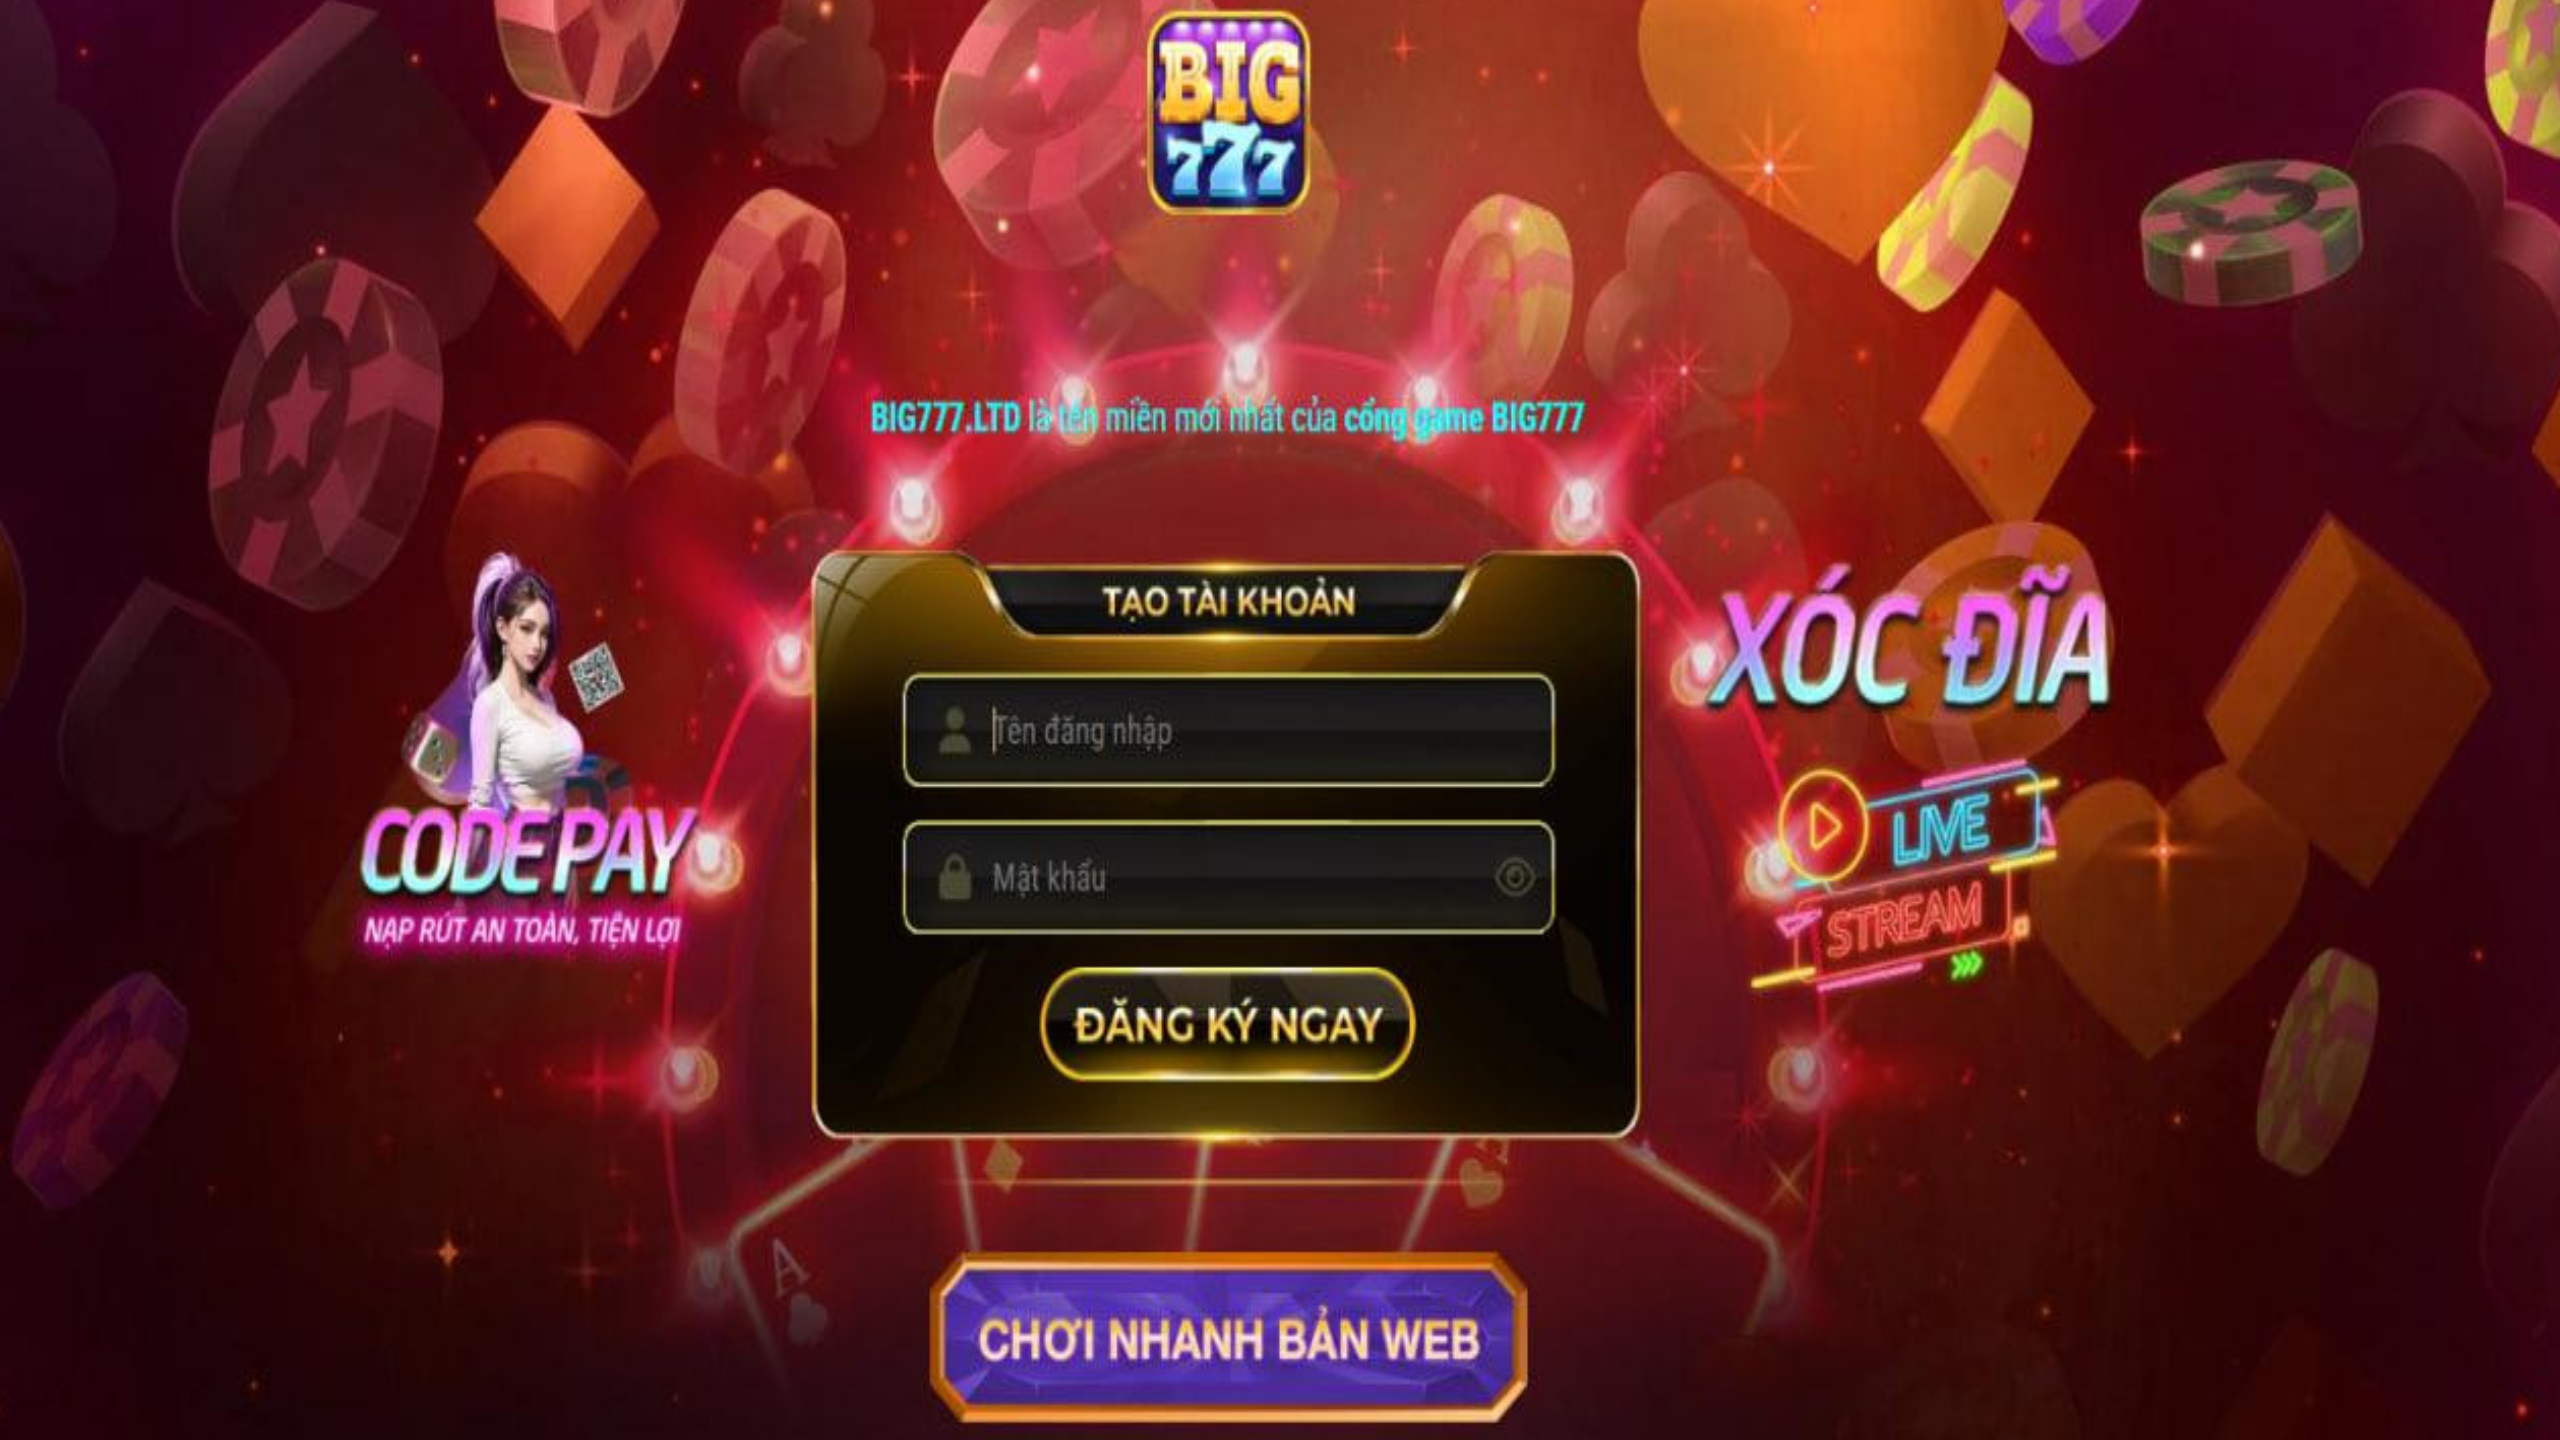Click the neon arrows below STREAM sign
The image size is (2560, 1440).
coord(1968,964)
